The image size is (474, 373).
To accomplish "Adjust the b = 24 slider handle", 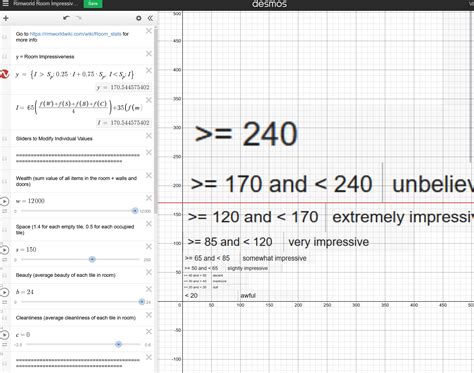I will [x=142, y=302].
